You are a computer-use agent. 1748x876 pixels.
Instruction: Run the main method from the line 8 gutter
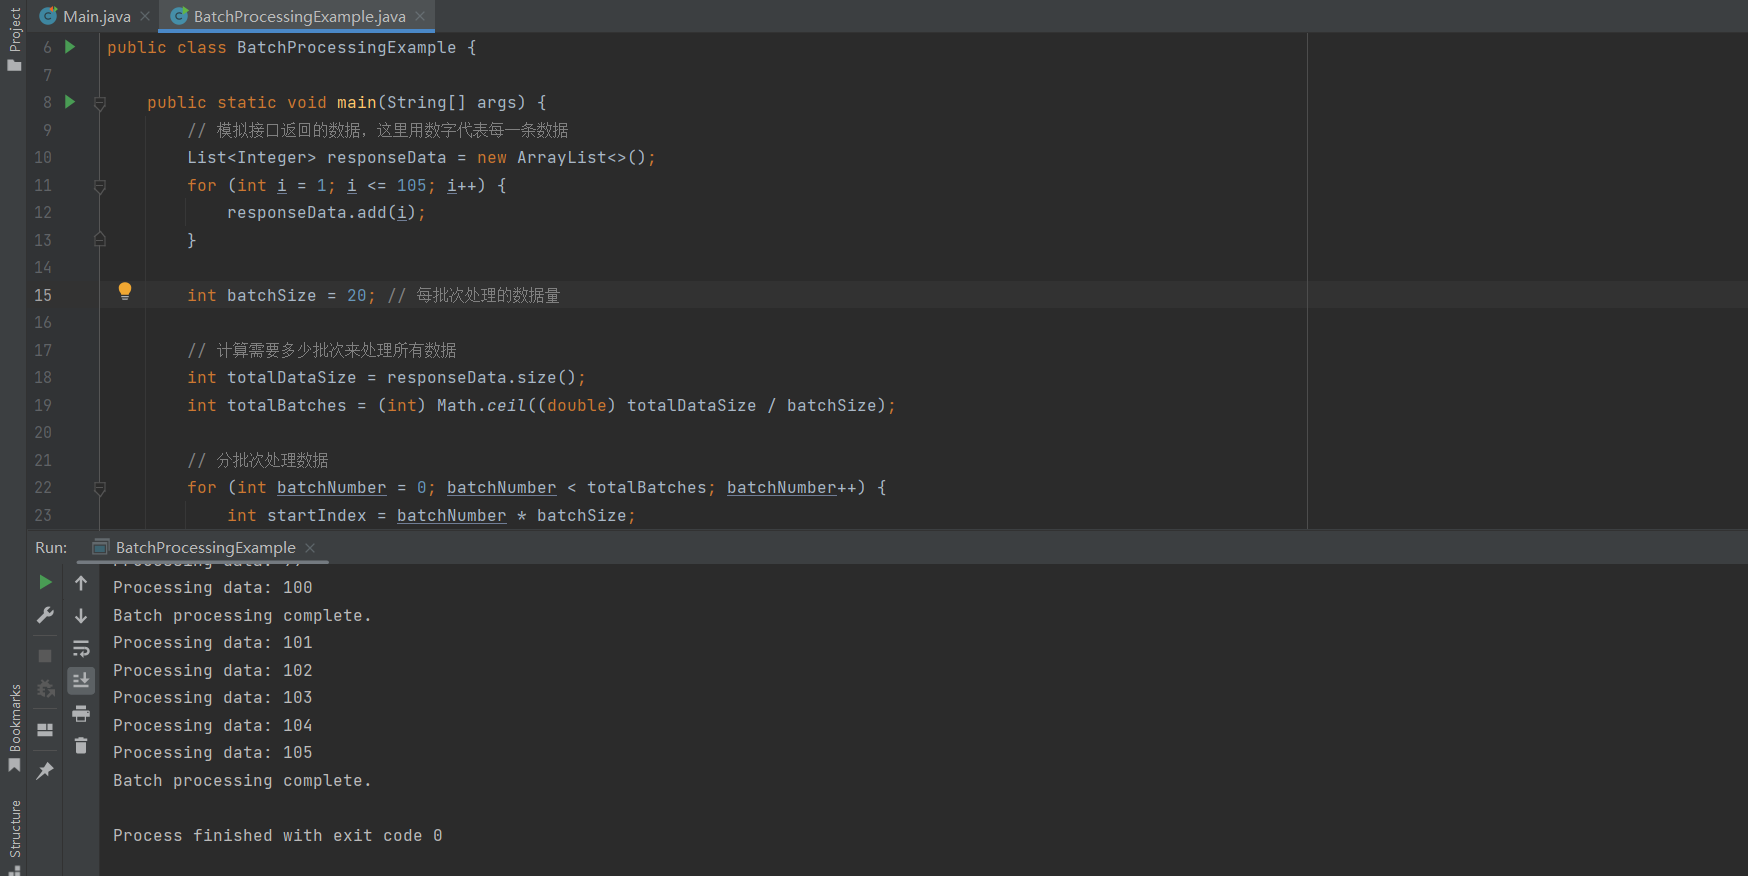click(x=70, y=102)
